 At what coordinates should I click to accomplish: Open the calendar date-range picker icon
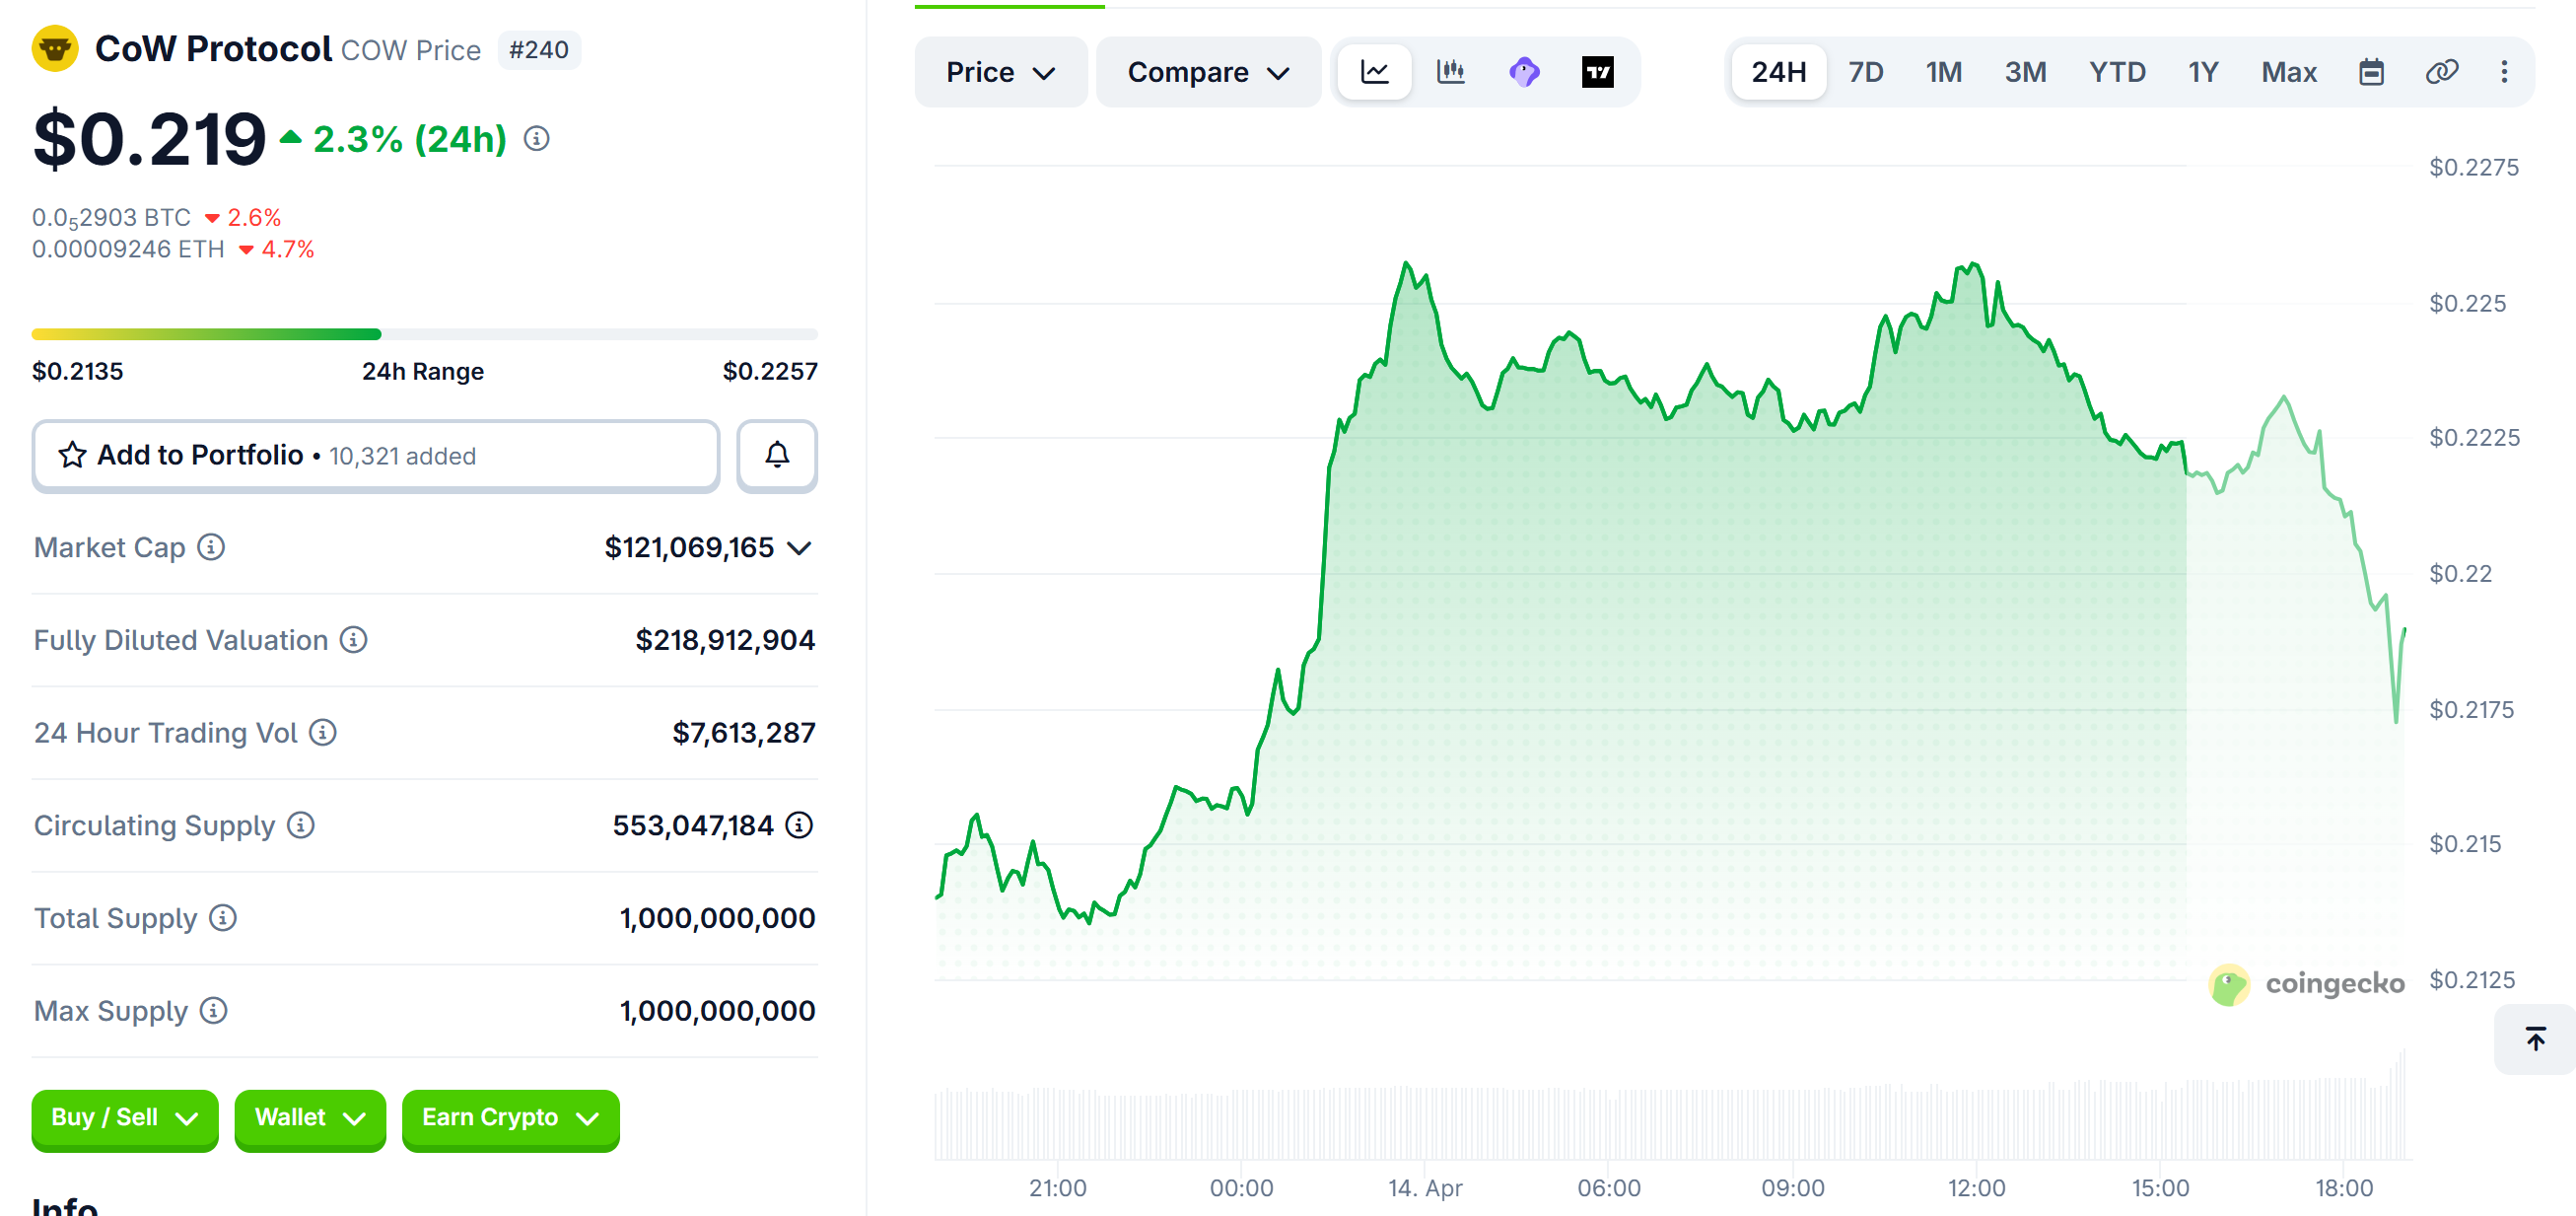click(2373, 71)
